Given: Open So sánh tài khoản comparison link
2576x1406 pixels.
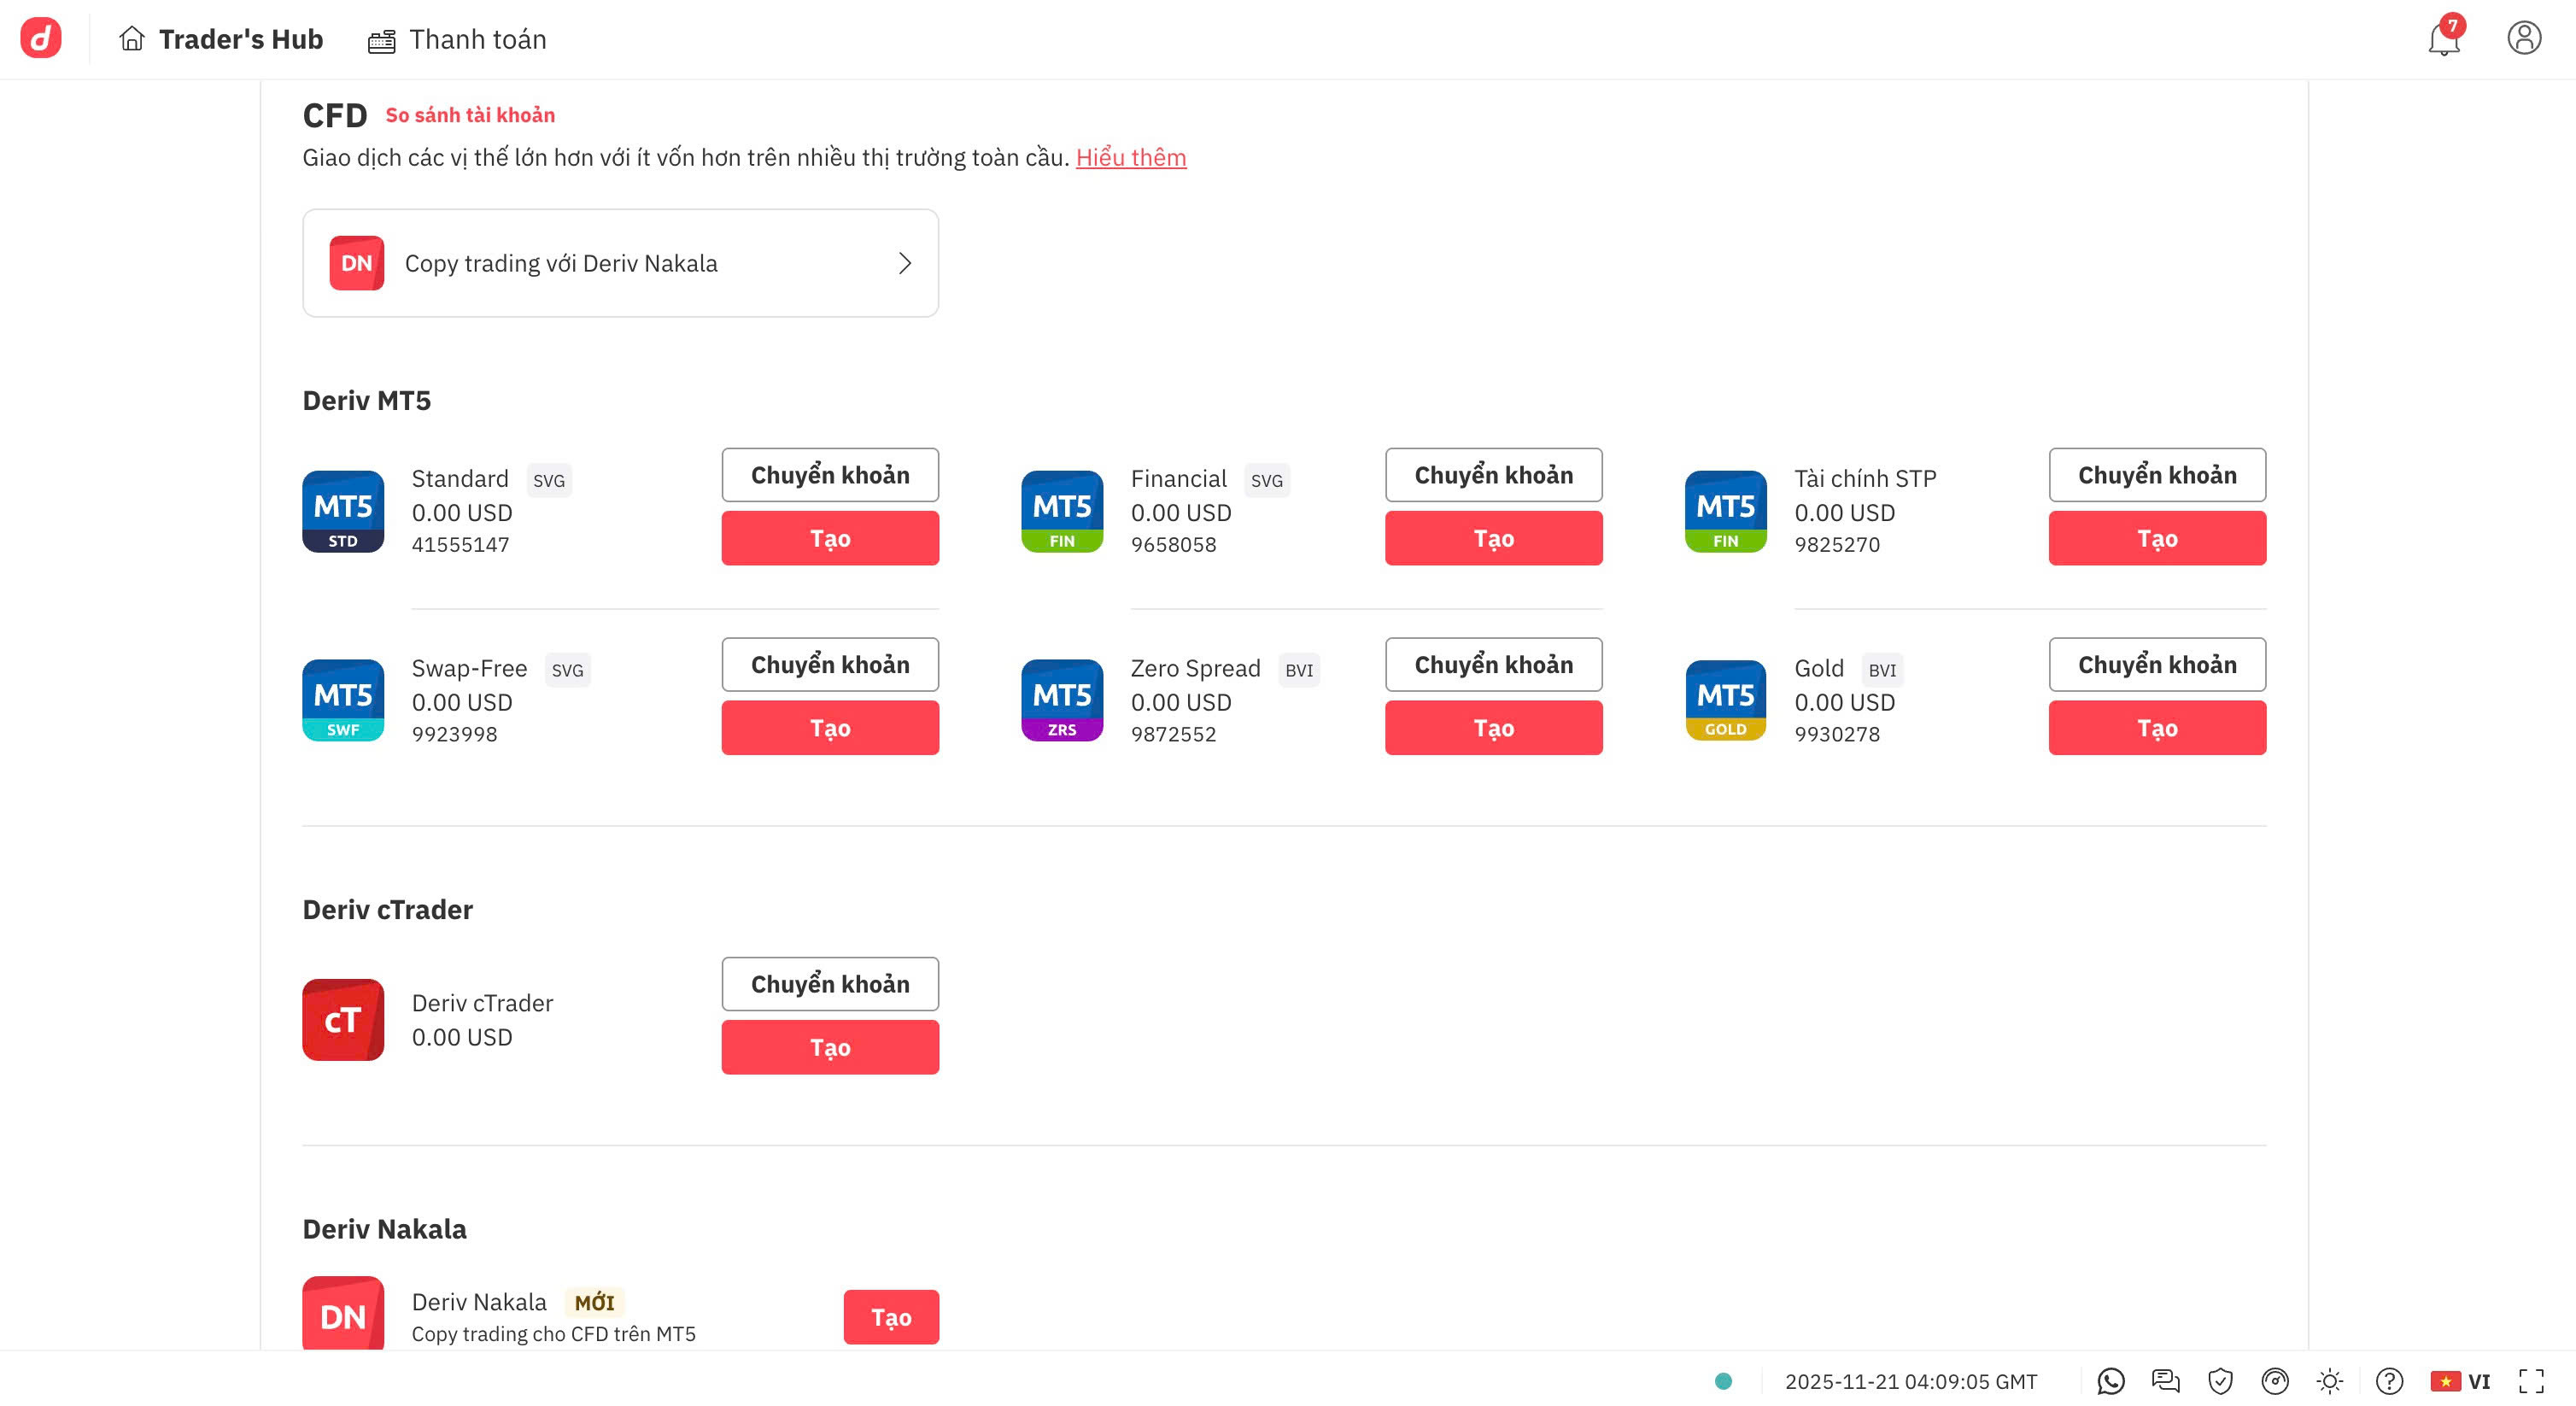Looking at the screenshot, I should coord(470,115).
